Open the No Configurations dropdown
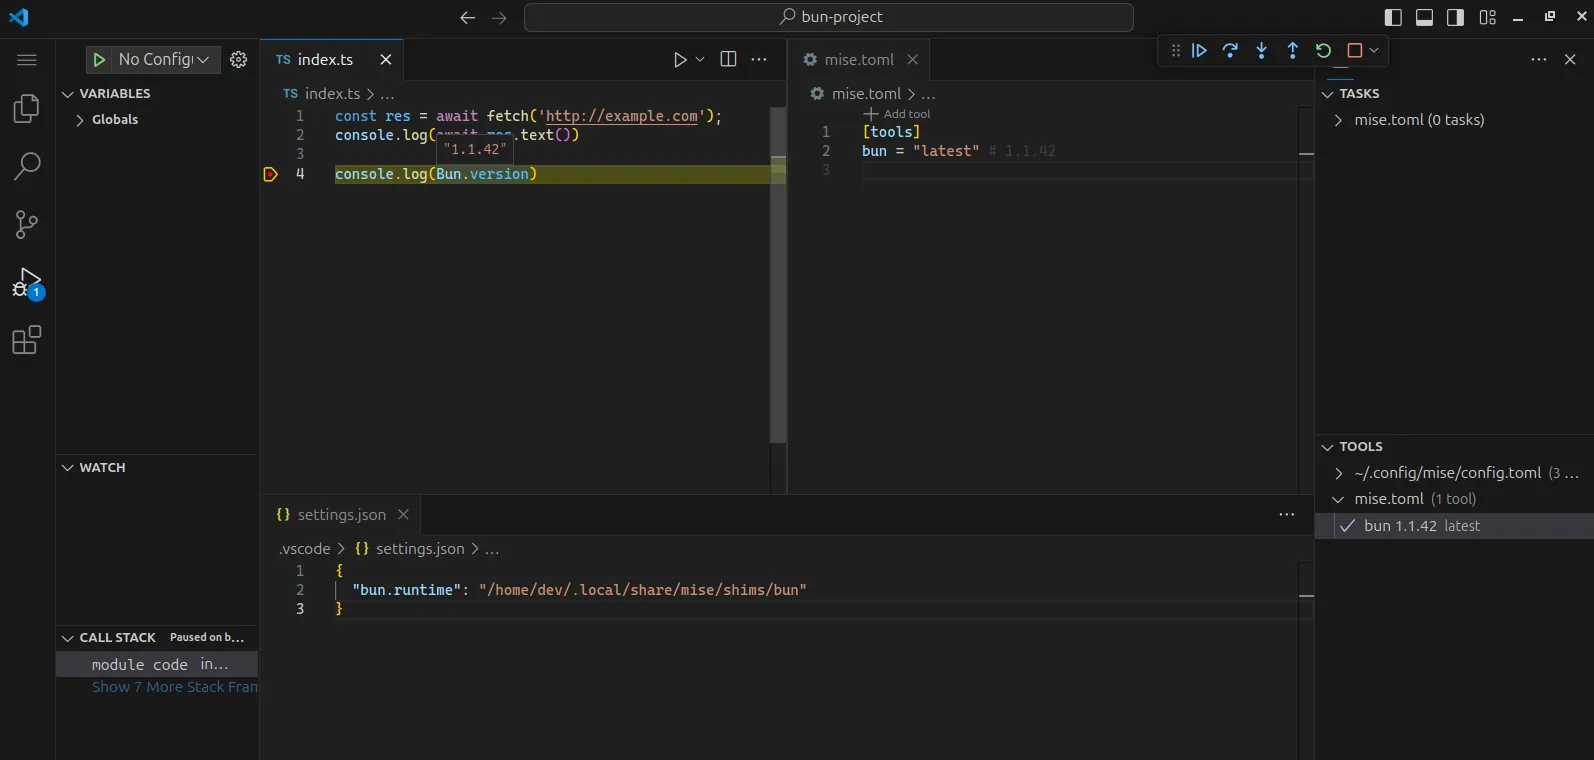This screenshot has width=1594, height=760. tap(163, 60)
